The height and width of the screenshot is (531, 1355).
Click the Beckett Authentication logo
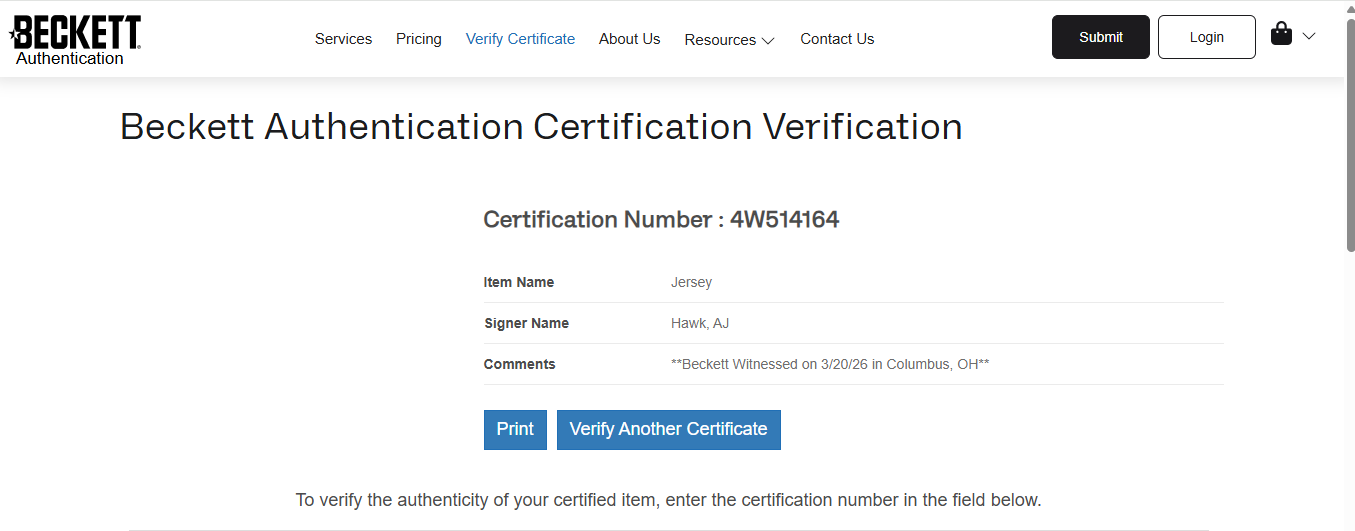click(x=75, y=40)
